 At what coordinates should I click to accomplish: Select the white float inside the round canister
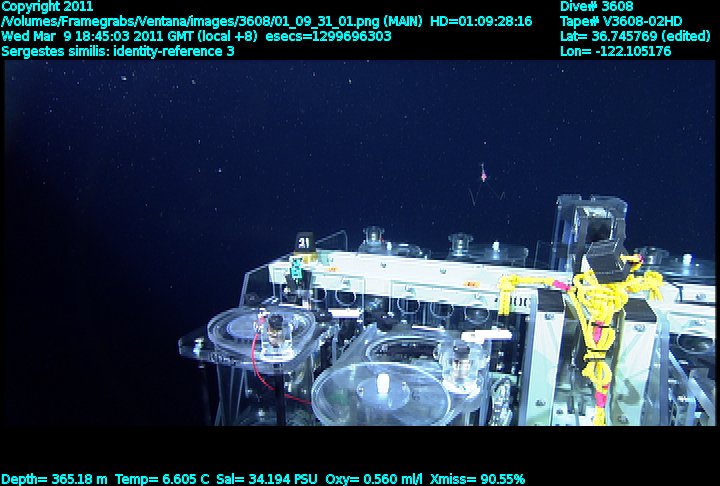(x=383, y=385)
